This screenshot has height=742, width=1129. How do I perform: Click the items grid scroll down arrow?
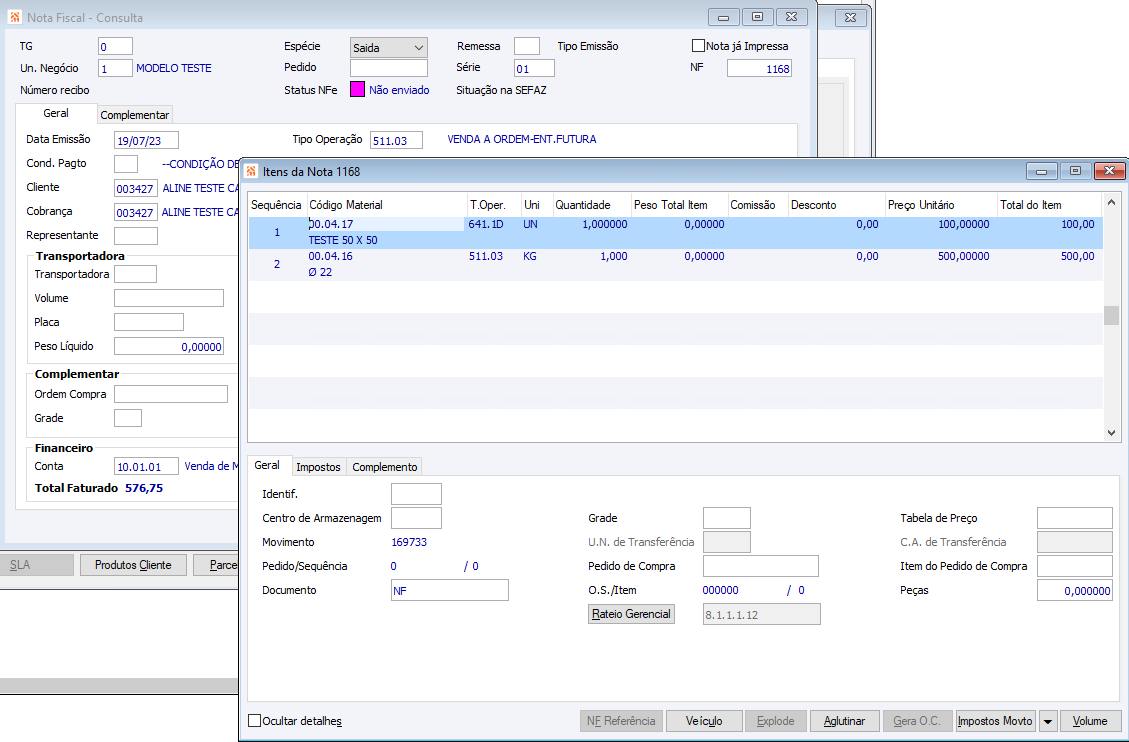coord(1111,433)
